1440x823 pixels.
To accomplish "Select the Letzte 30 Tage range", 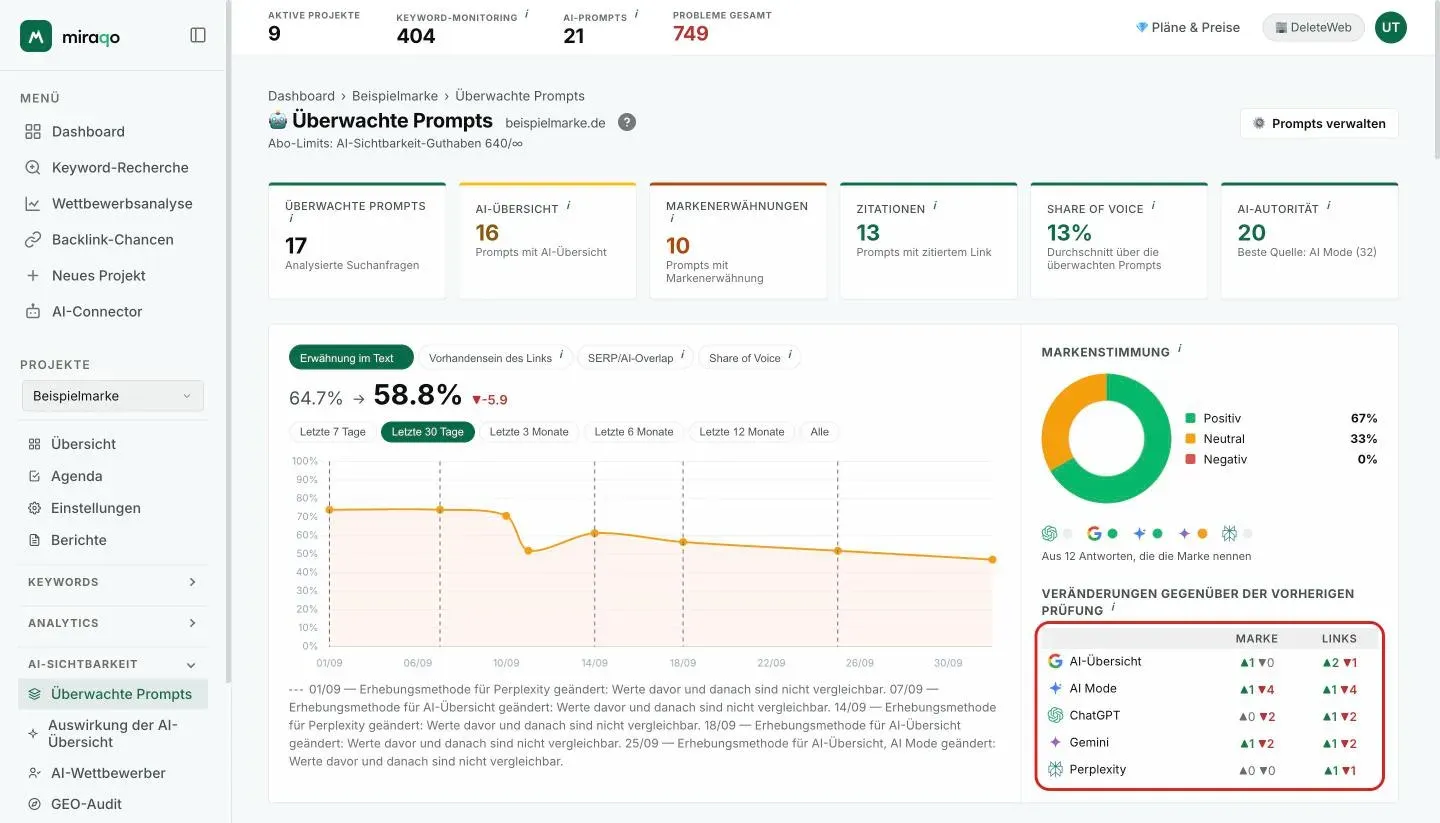I will tap(428, 432).
